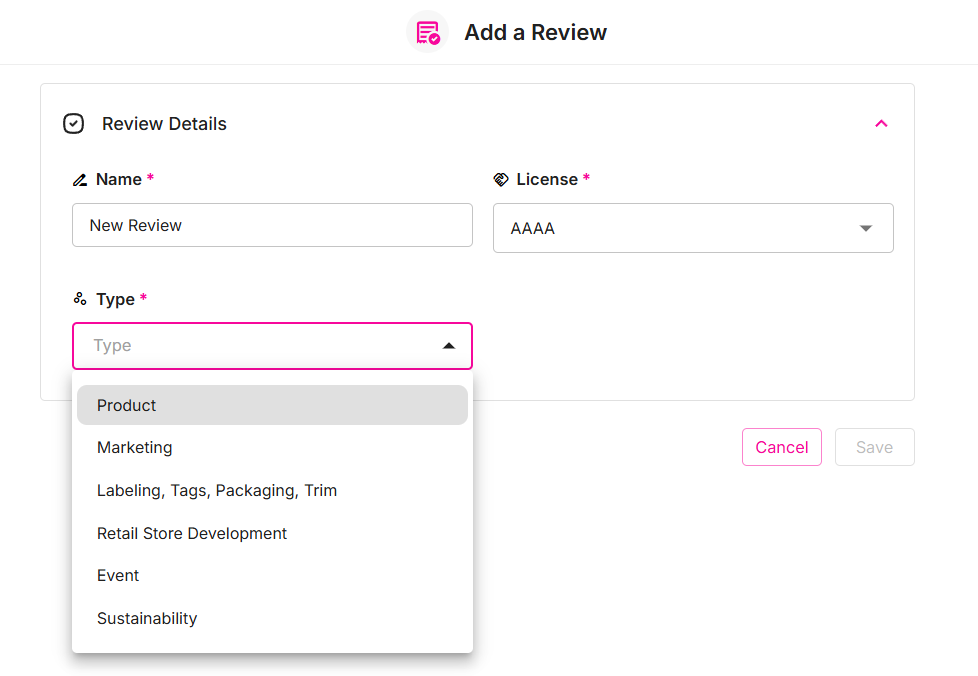
Task: Choose the Event type option
Action: (x=272, y=576)
